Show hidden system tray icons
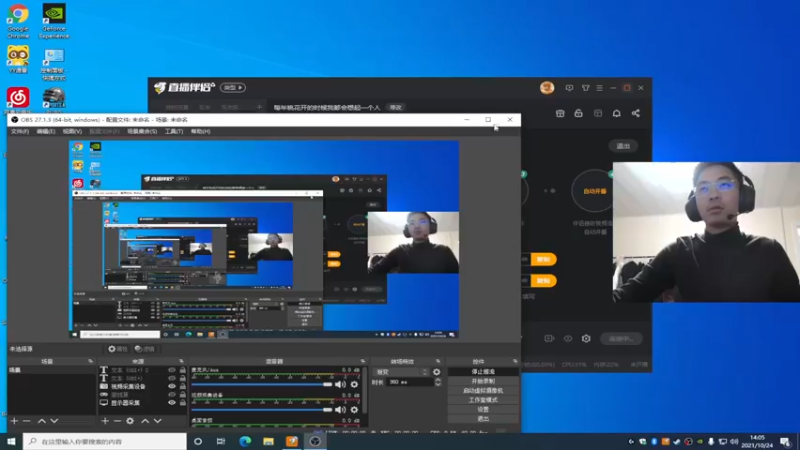 [631, 442]
